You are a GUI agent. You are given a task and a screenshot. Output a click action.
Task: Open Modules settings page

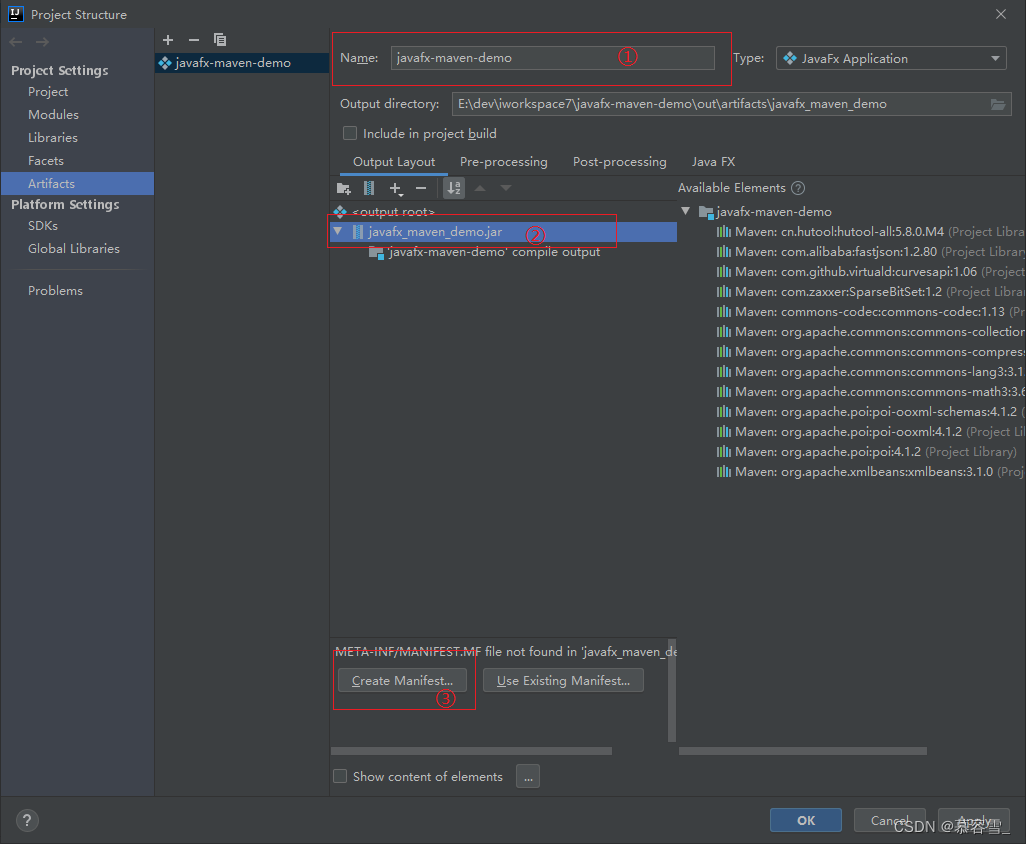(53, 114)
